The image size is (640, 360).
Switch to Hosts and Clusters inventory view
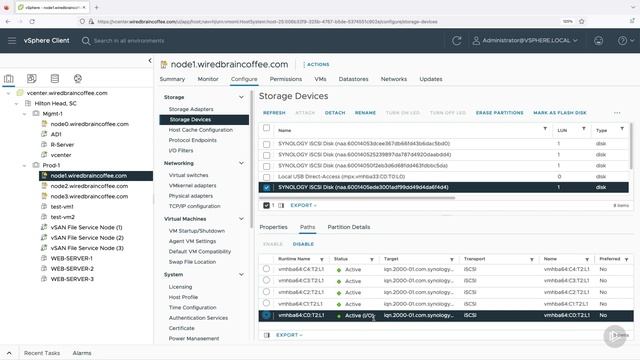pos(9,78)
